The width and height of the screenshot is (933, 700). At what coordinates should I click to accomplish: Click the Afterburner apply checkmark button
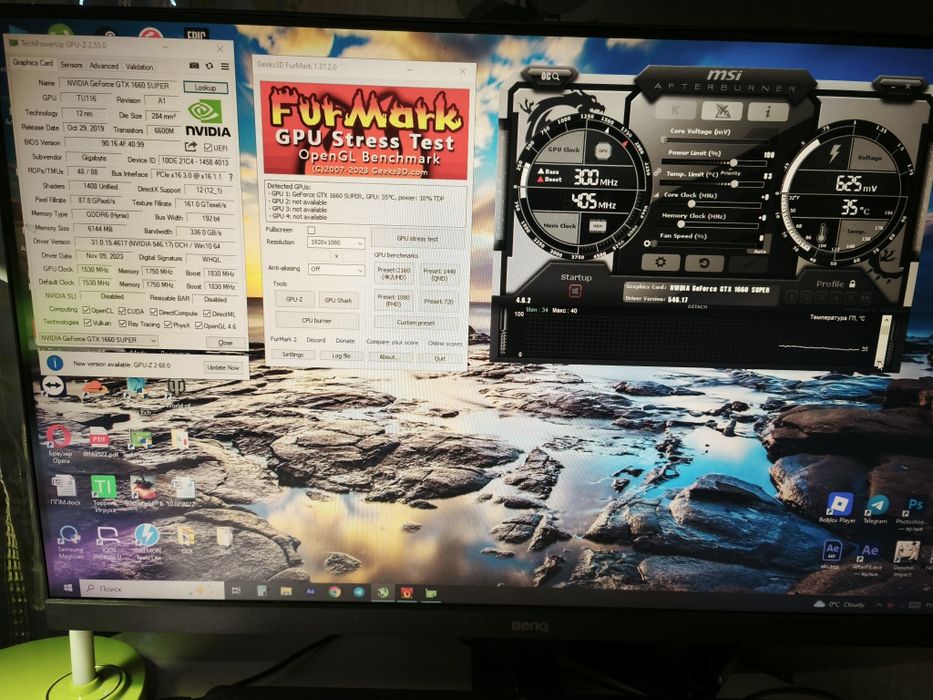point(748,264)
